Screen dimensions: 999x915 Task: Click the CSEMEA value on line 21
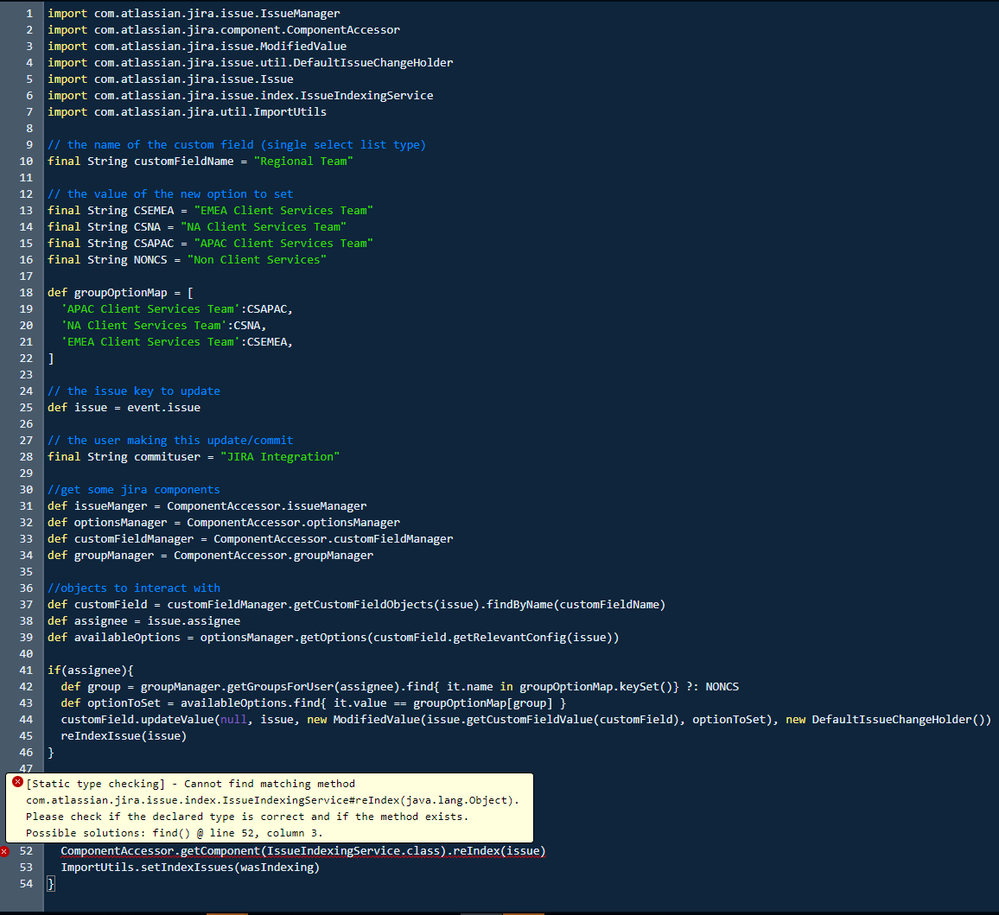pos(267,342)
